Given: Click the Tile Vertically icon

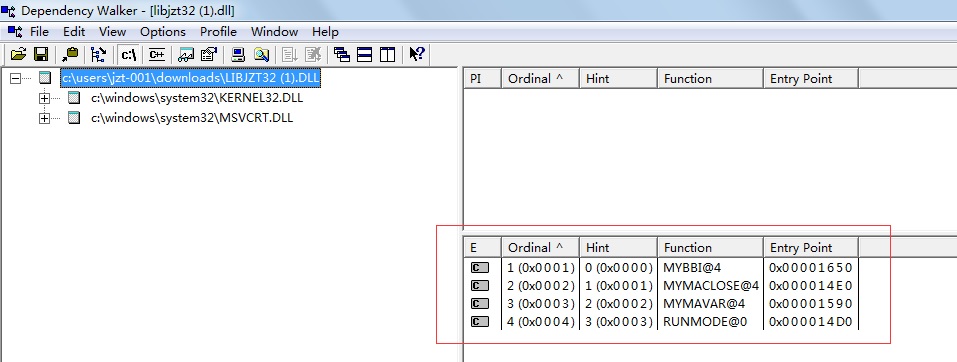Looking at the screenshot, I should coord(388,54).
